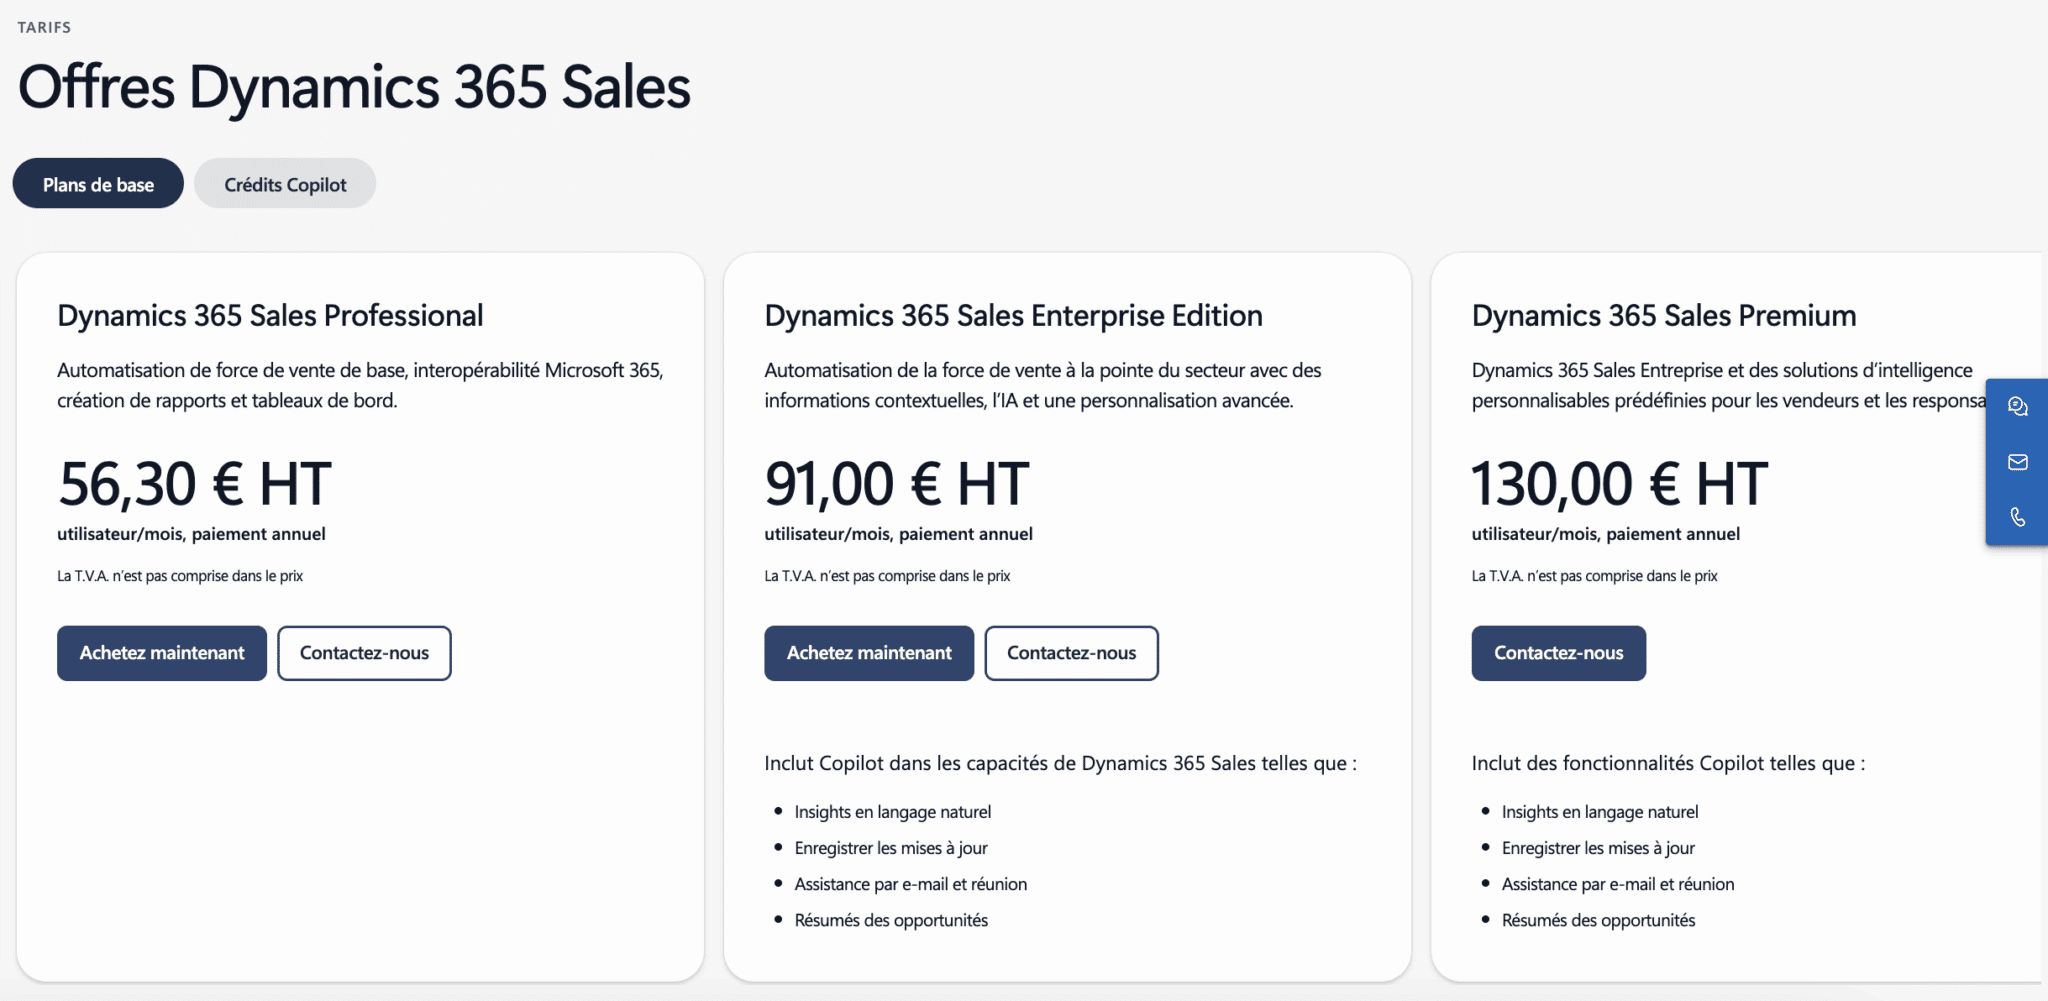Click the Dynamics 365 Sales Professional title

pyautogui.click(x=270, y=316)
